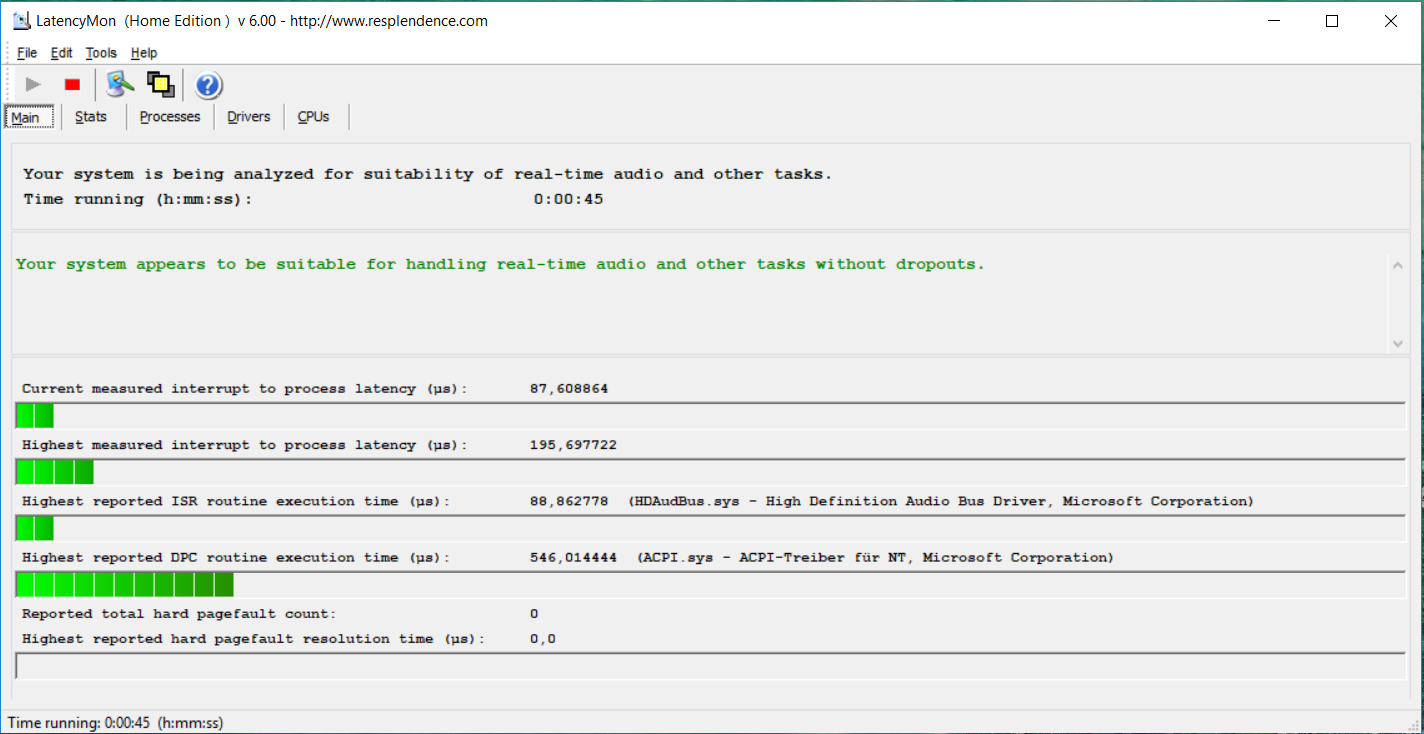Image resolution: width=1424 pixels, height=734 pixels.
Task: Switch to the Processes tab
Action: click(170, 117)
